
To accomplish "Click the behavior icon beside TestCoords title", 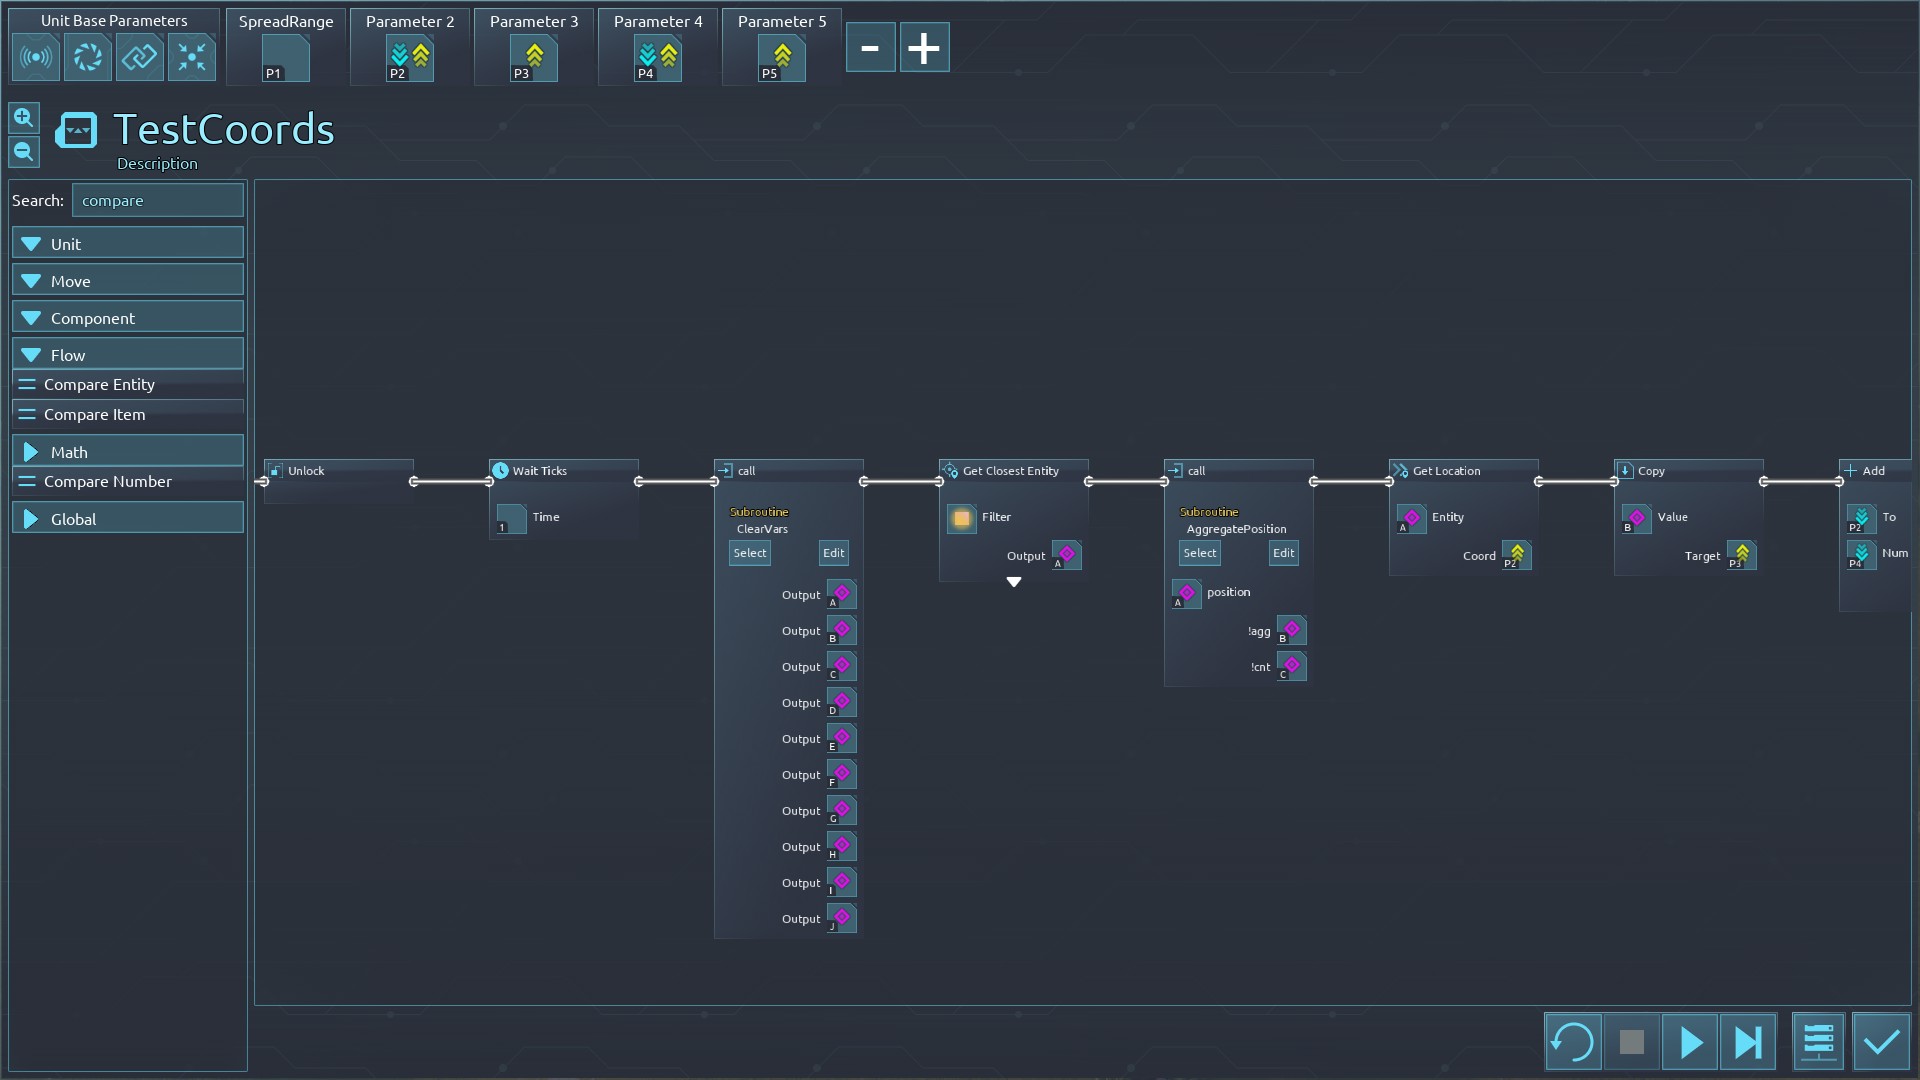I will click(x=76, y=130).
